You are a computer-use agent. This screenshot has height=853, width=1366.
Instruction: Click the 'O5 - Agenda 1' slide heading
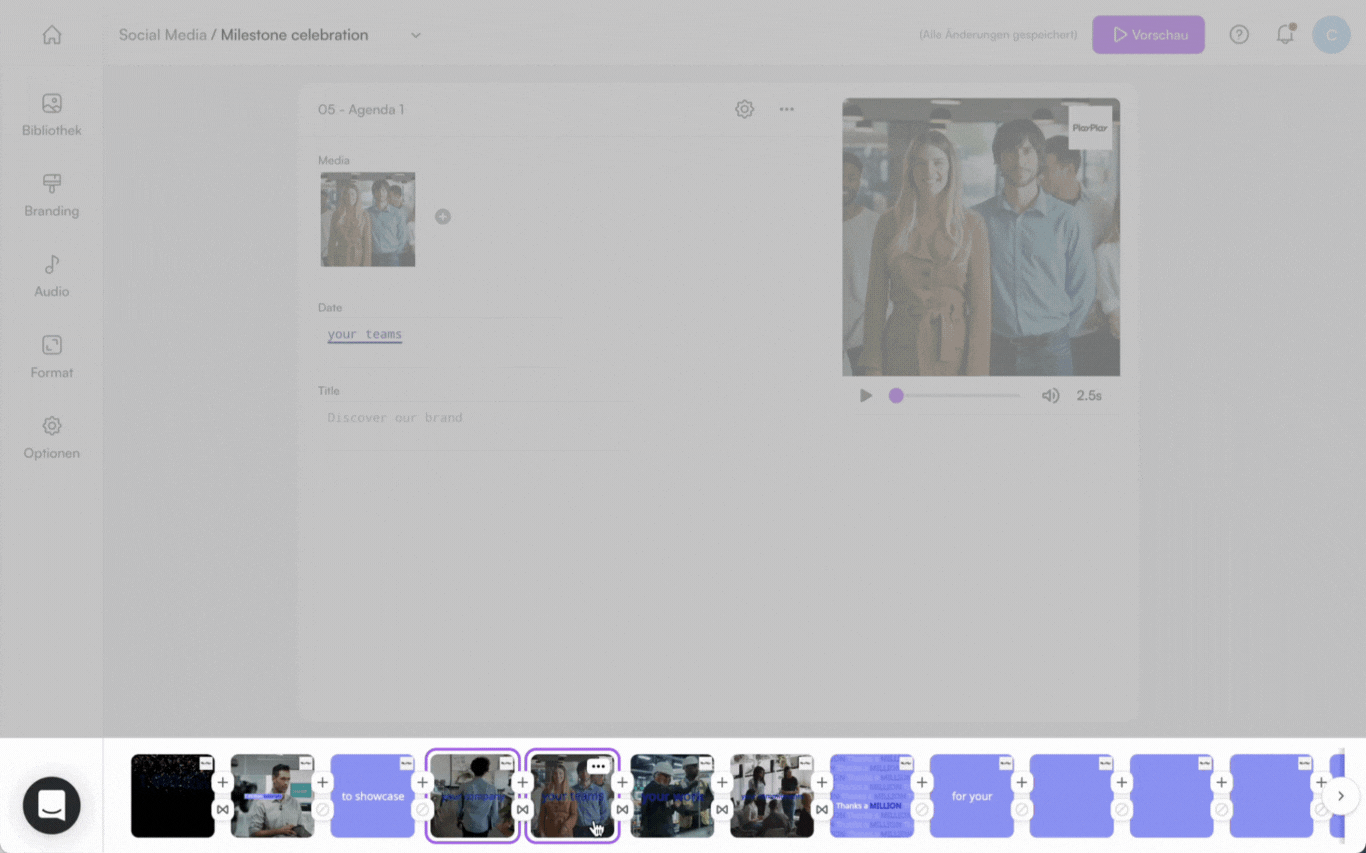point(361,110)
